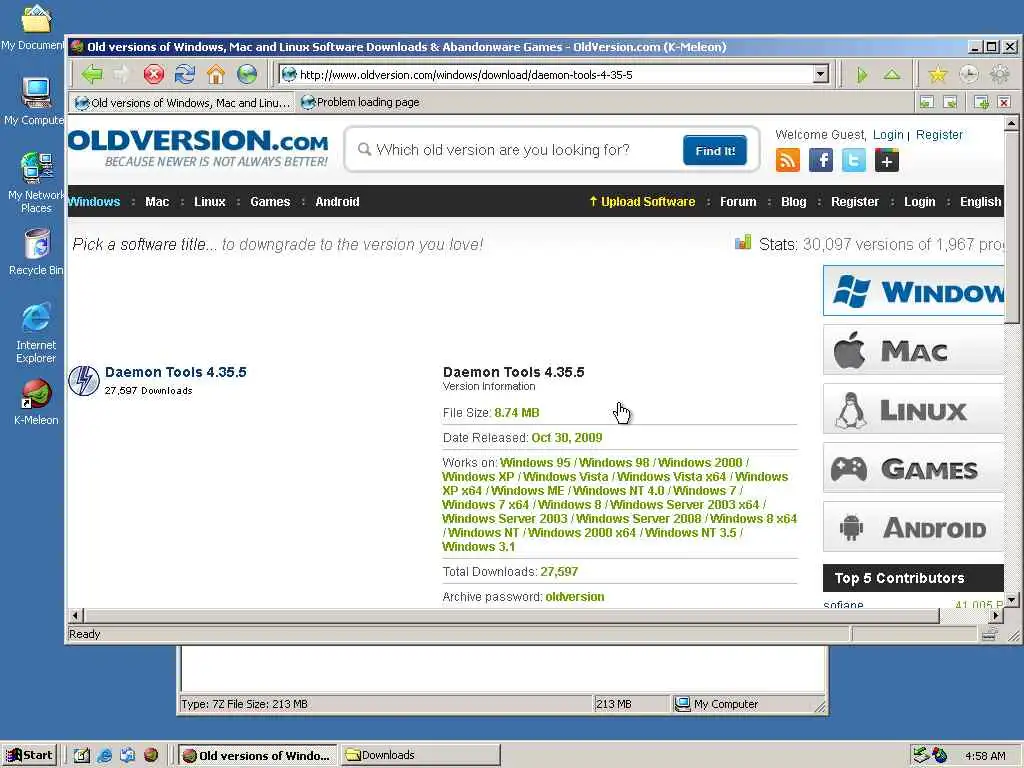The image size is (1024, 768).
Task: Click Upload Software in navigation bar
Action: tap(642, 202)
